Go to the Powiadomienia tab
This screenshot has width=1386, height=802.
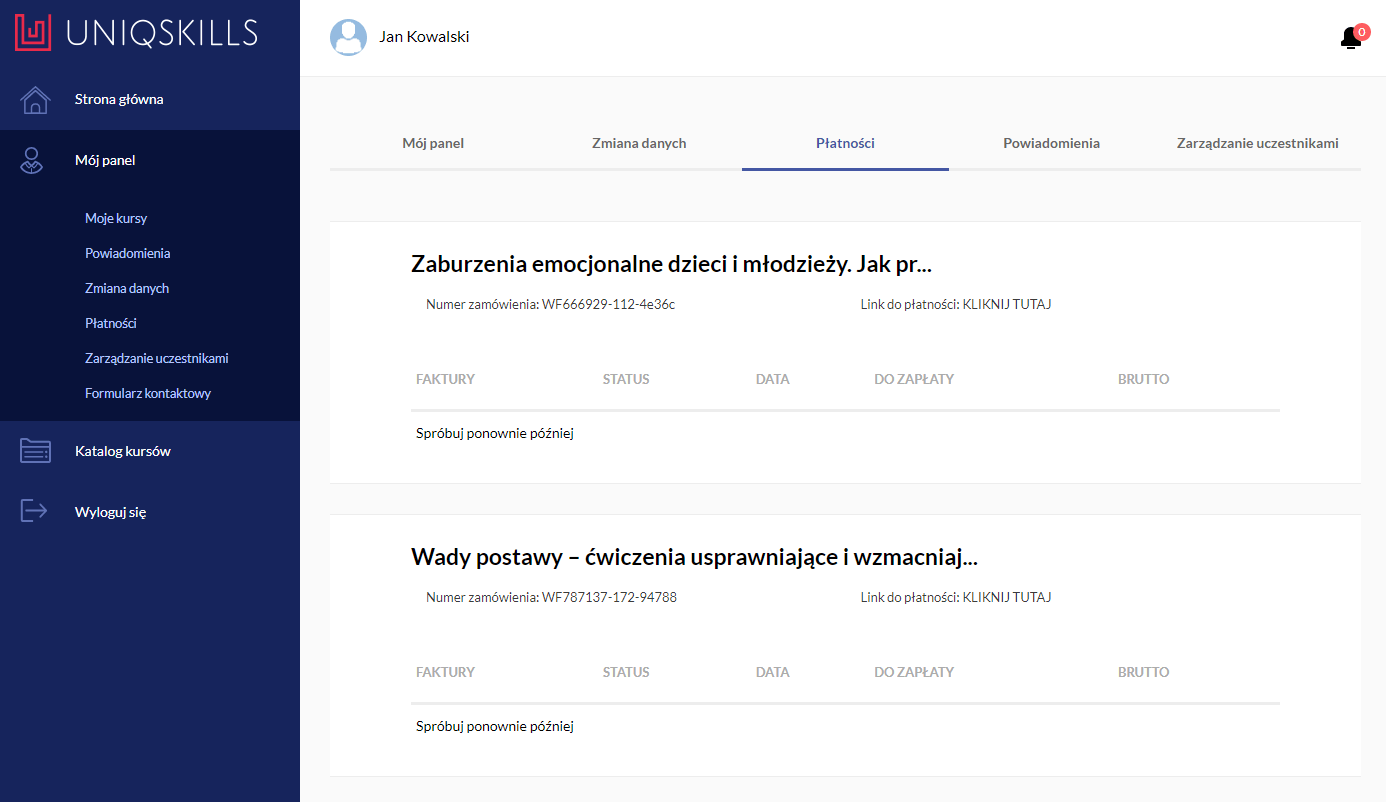1051,143
